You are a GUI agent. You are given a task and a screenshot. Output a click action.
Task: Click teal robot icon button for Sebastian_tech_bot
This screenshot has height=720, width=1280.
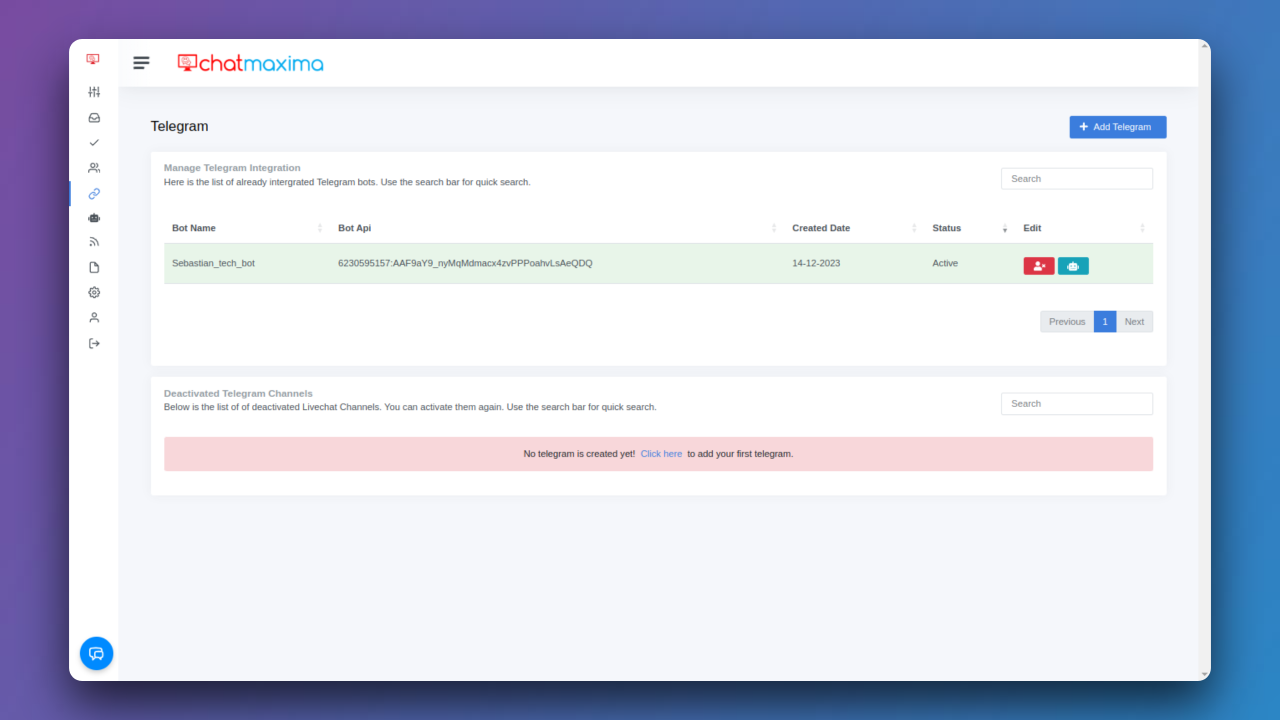pos(1073,266)
